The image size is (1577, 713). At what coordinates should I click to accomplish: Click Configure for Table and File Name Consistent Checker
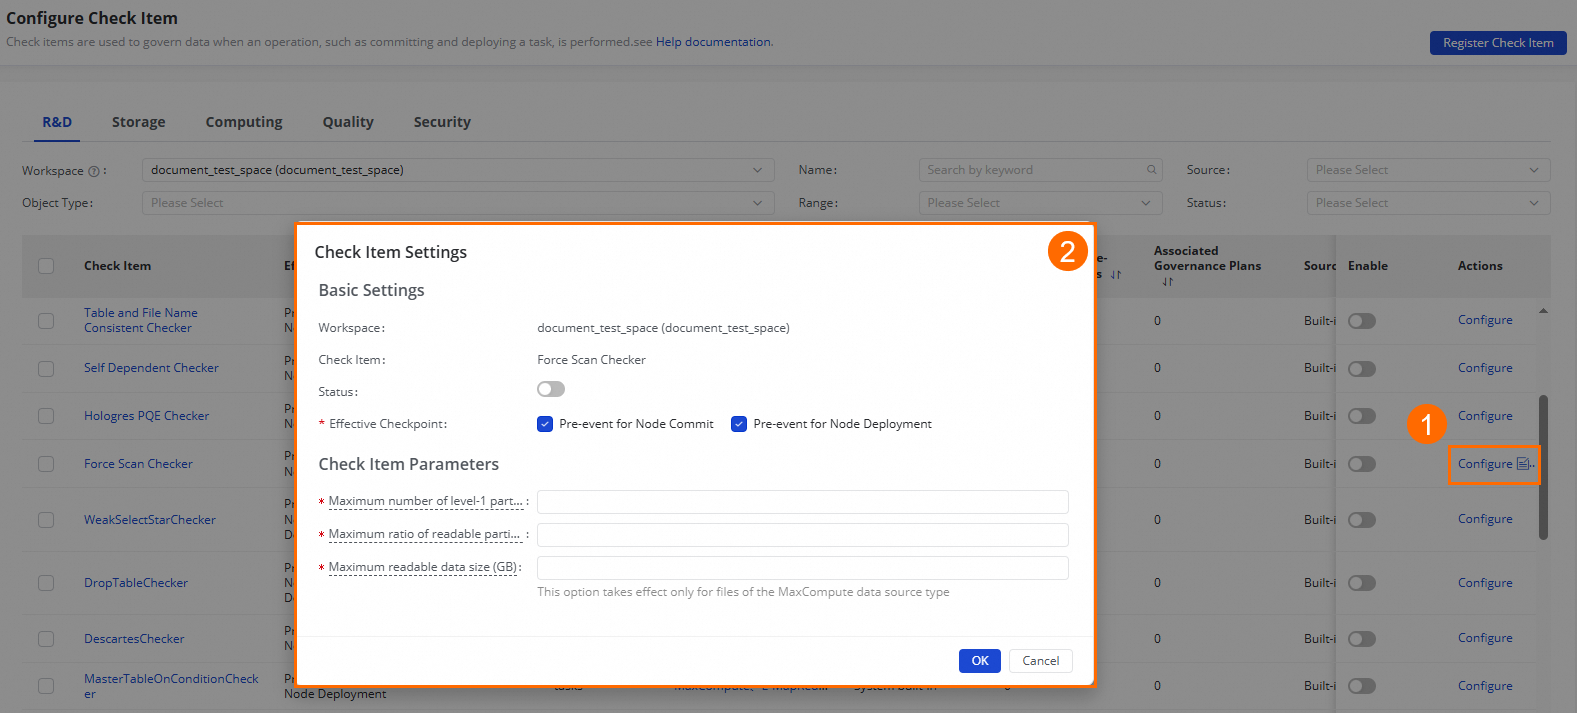coord(1485,320)
